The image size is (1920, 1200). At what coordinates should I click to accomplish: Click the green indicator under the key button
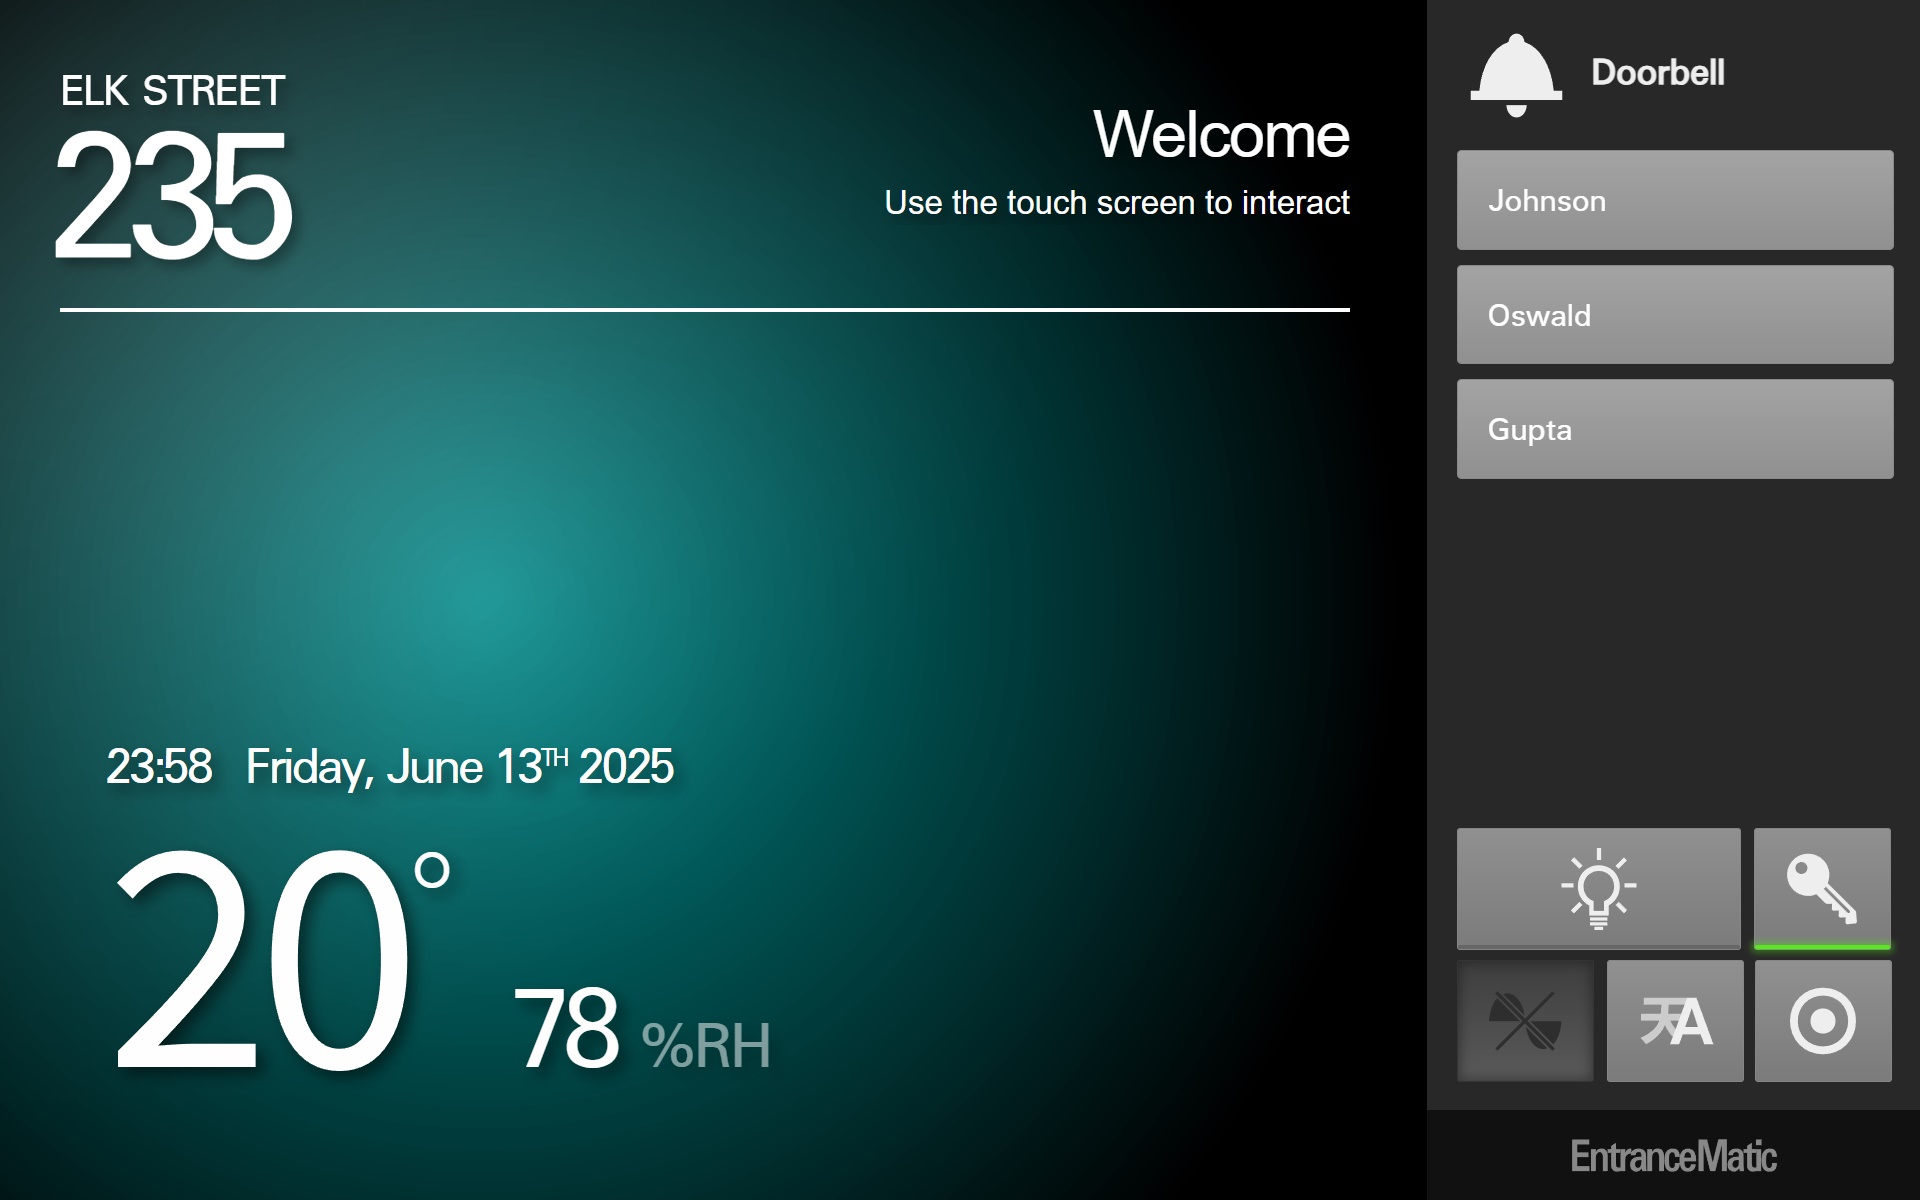(x=1822, y=946)
